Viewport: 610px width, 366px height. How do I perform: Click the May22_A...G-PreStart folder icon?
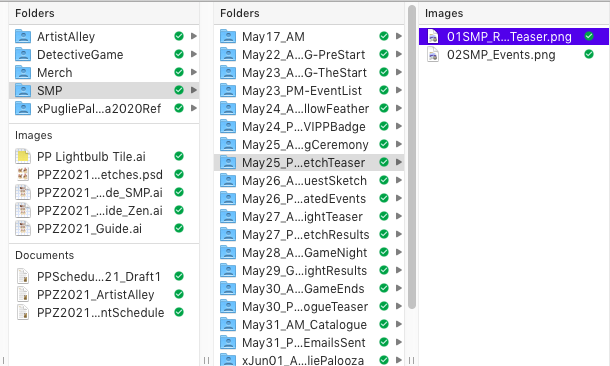coord(228,54)
